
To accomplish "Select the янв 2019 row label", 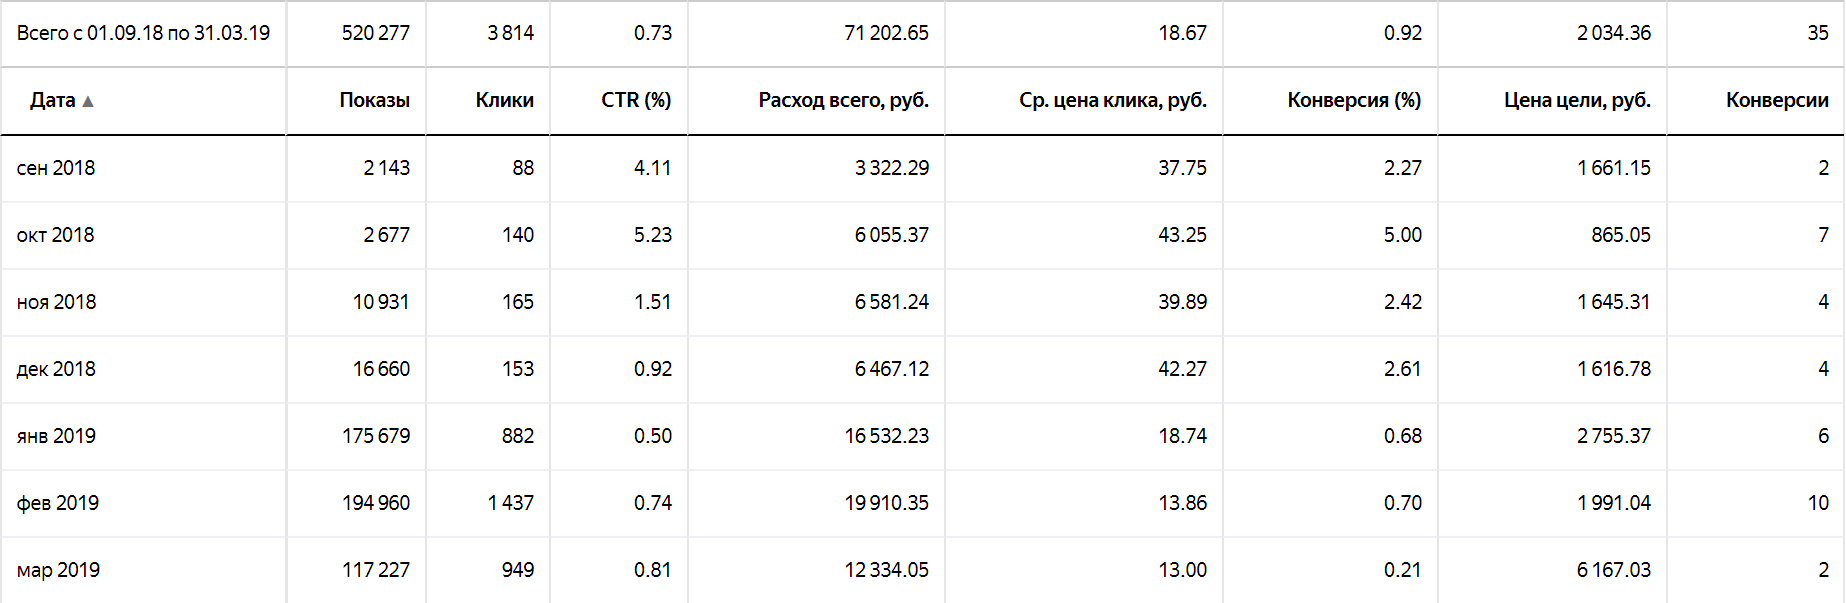I will coord(56,436).
